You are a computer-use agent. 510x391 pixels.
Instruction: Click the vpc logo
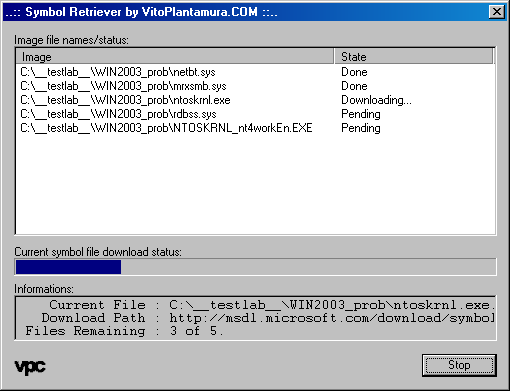tap(30, 367)
